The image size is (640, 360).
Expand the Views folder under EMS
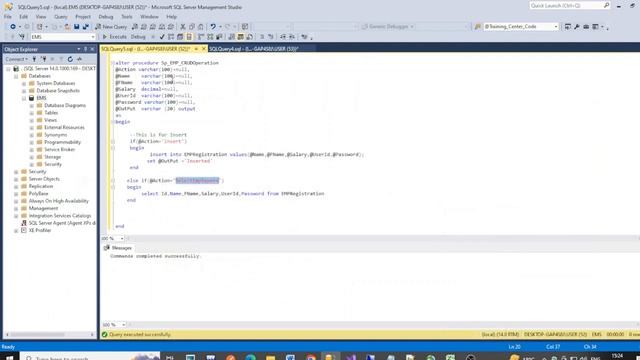pos(31,120)
